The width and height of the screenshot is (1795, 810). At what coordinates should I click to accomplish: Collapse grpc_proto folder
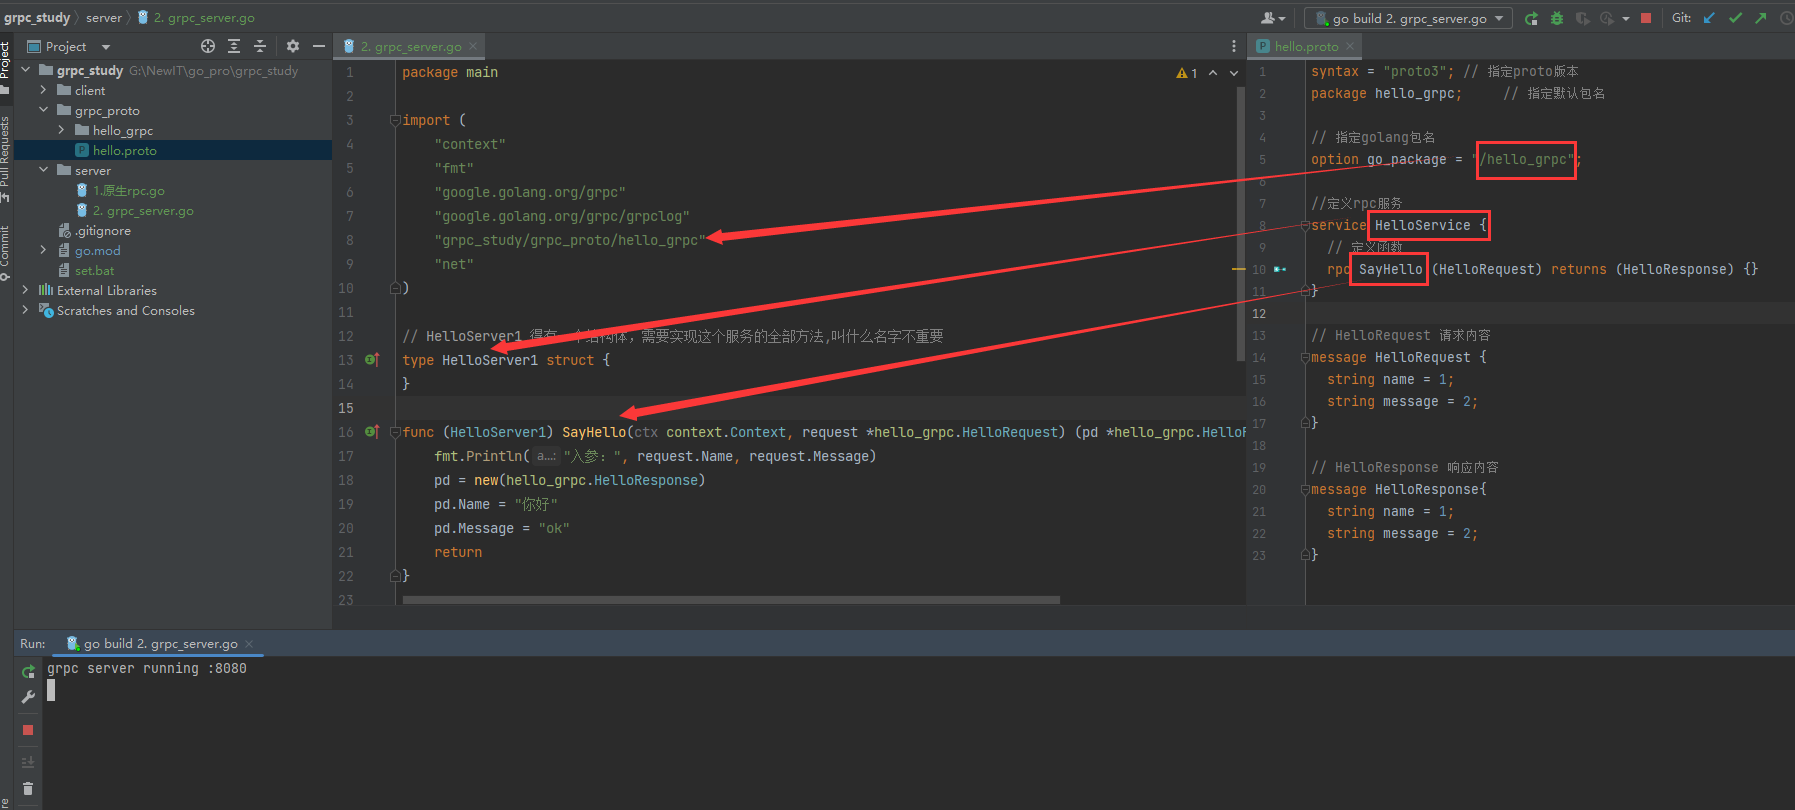[44, 110]
